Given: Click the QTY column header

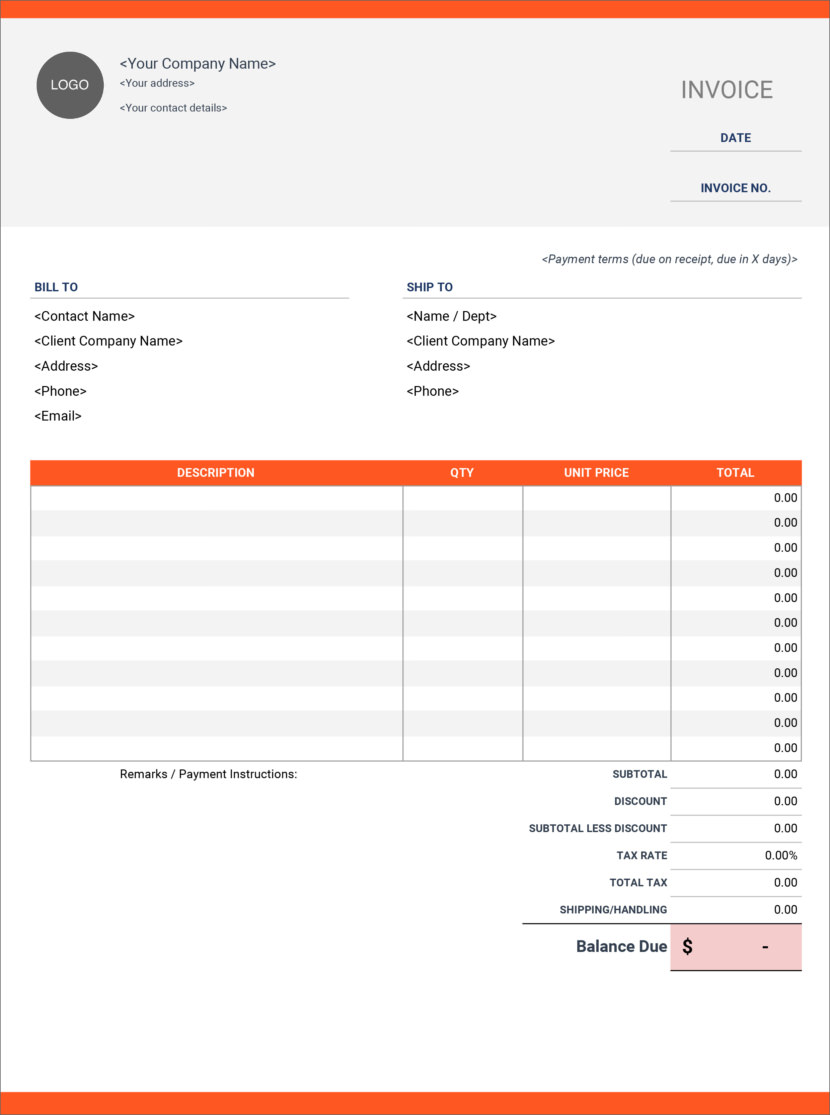Looking at the screenshot, I should [462, 473].
